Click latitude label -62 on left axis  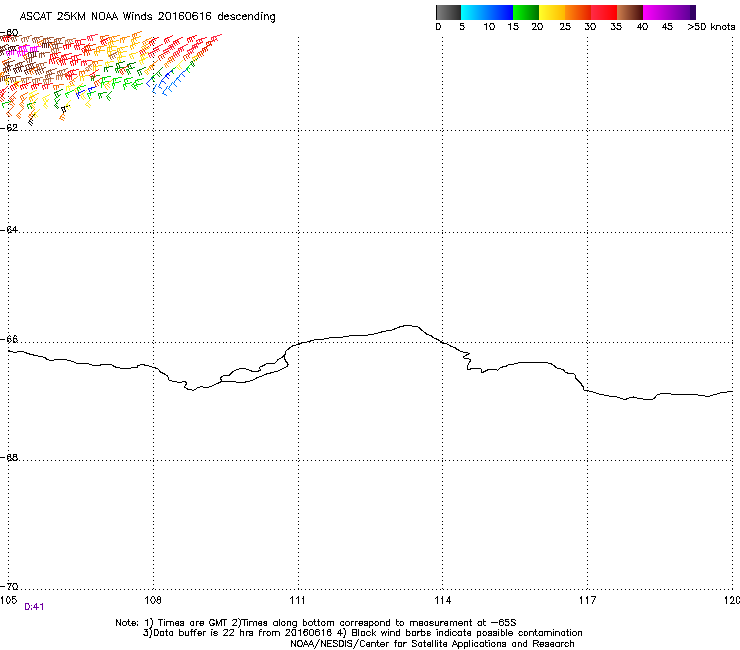9,128
